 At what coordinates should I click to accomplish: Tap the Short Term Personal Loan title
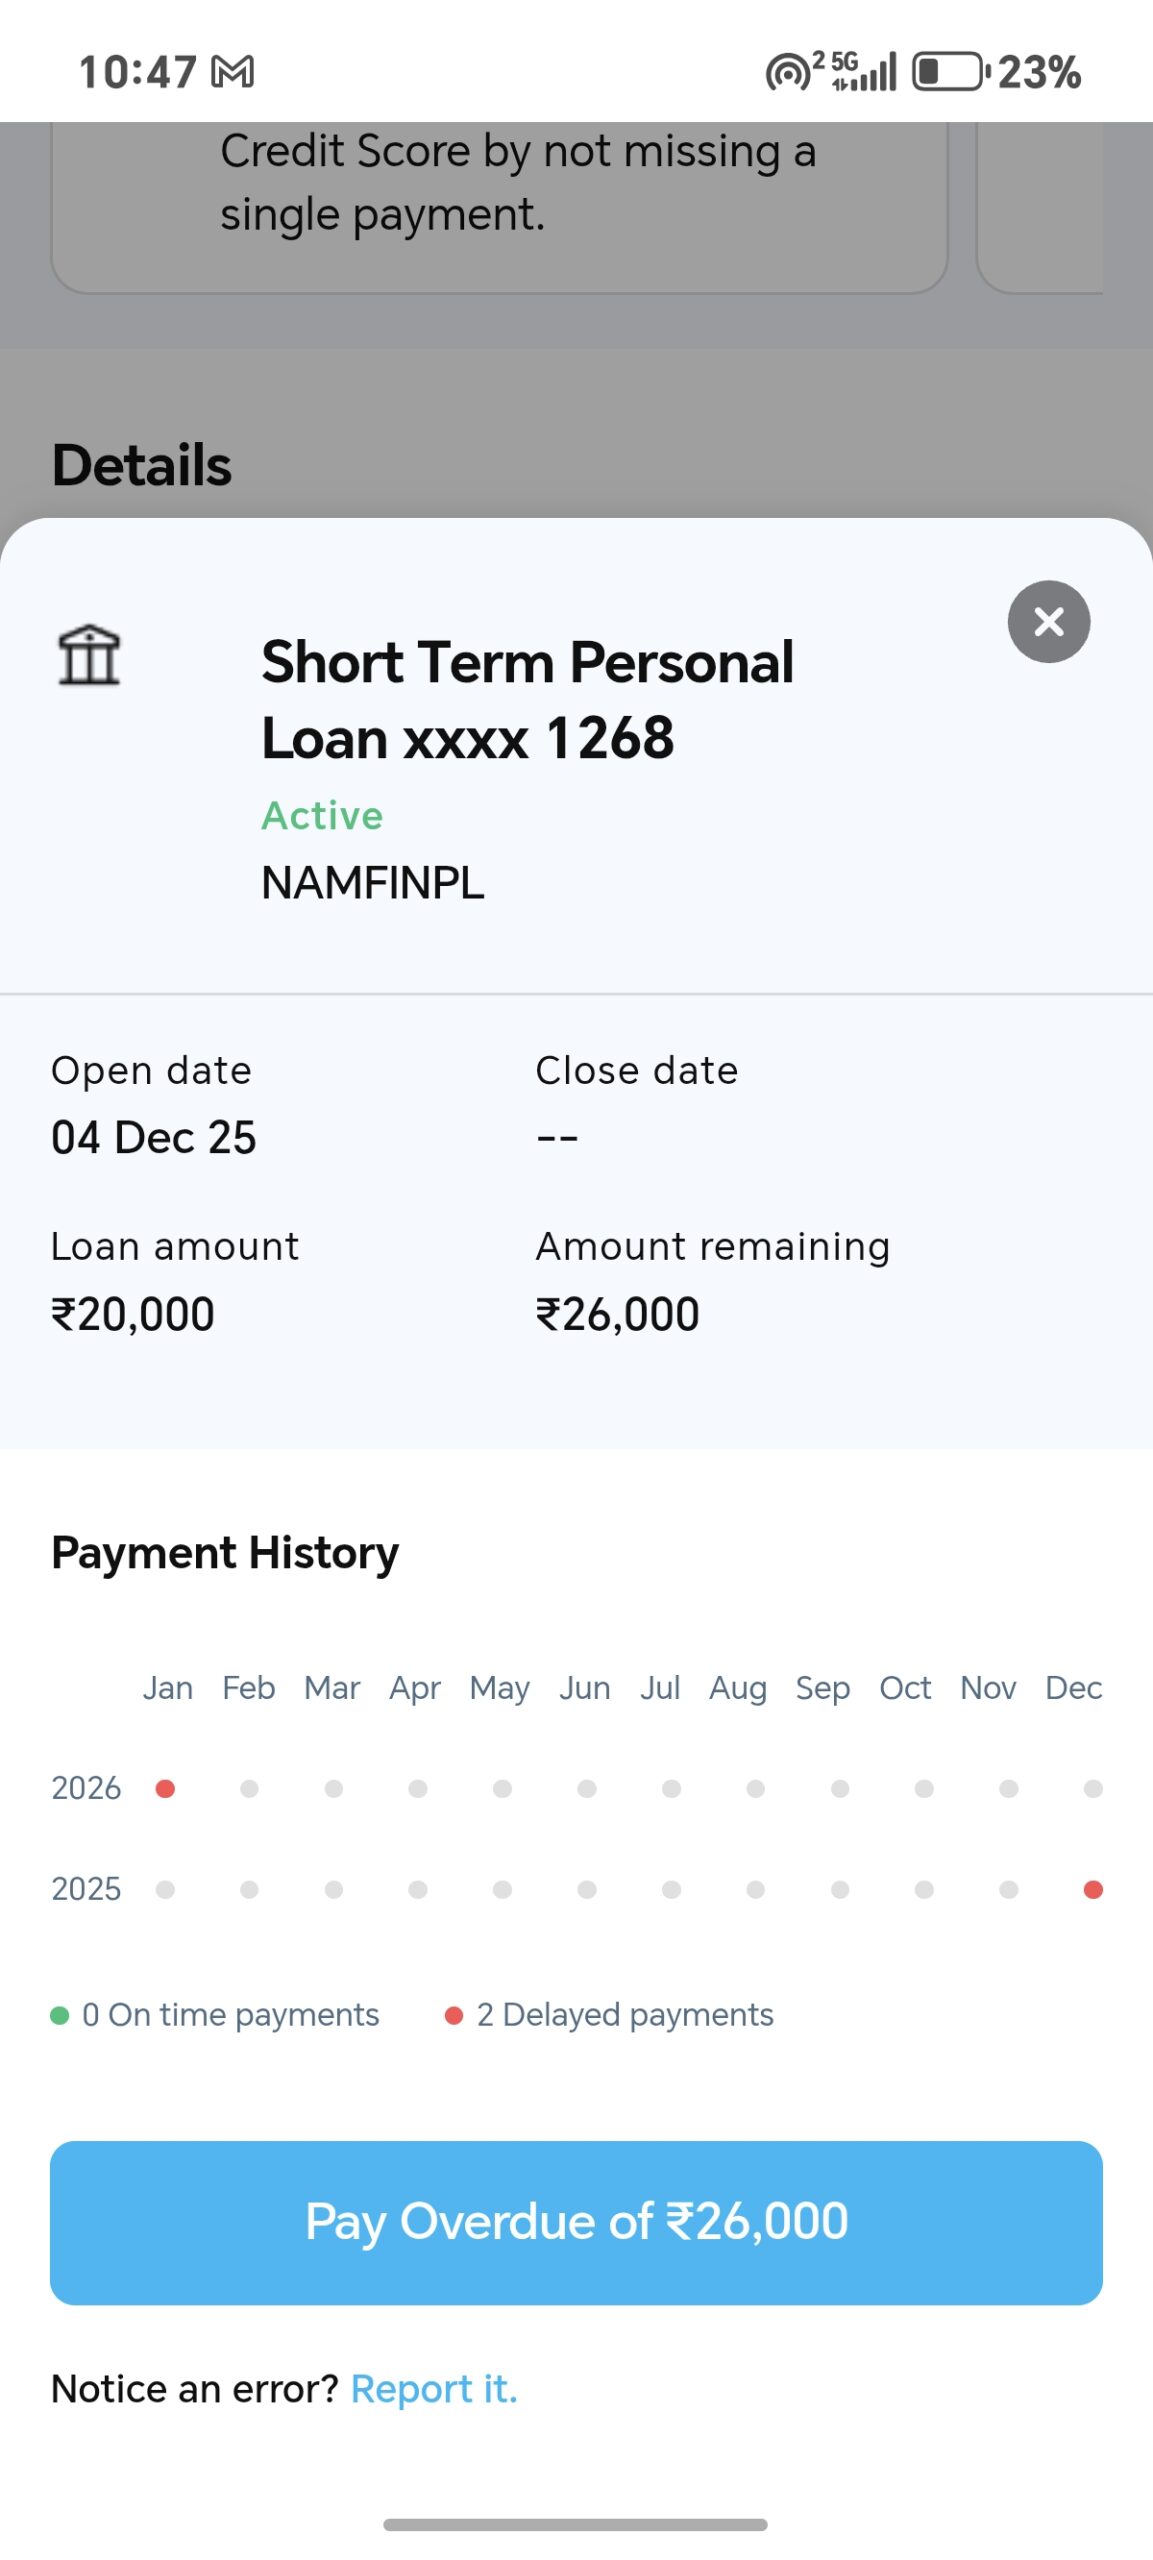click(x=527, y=699)
